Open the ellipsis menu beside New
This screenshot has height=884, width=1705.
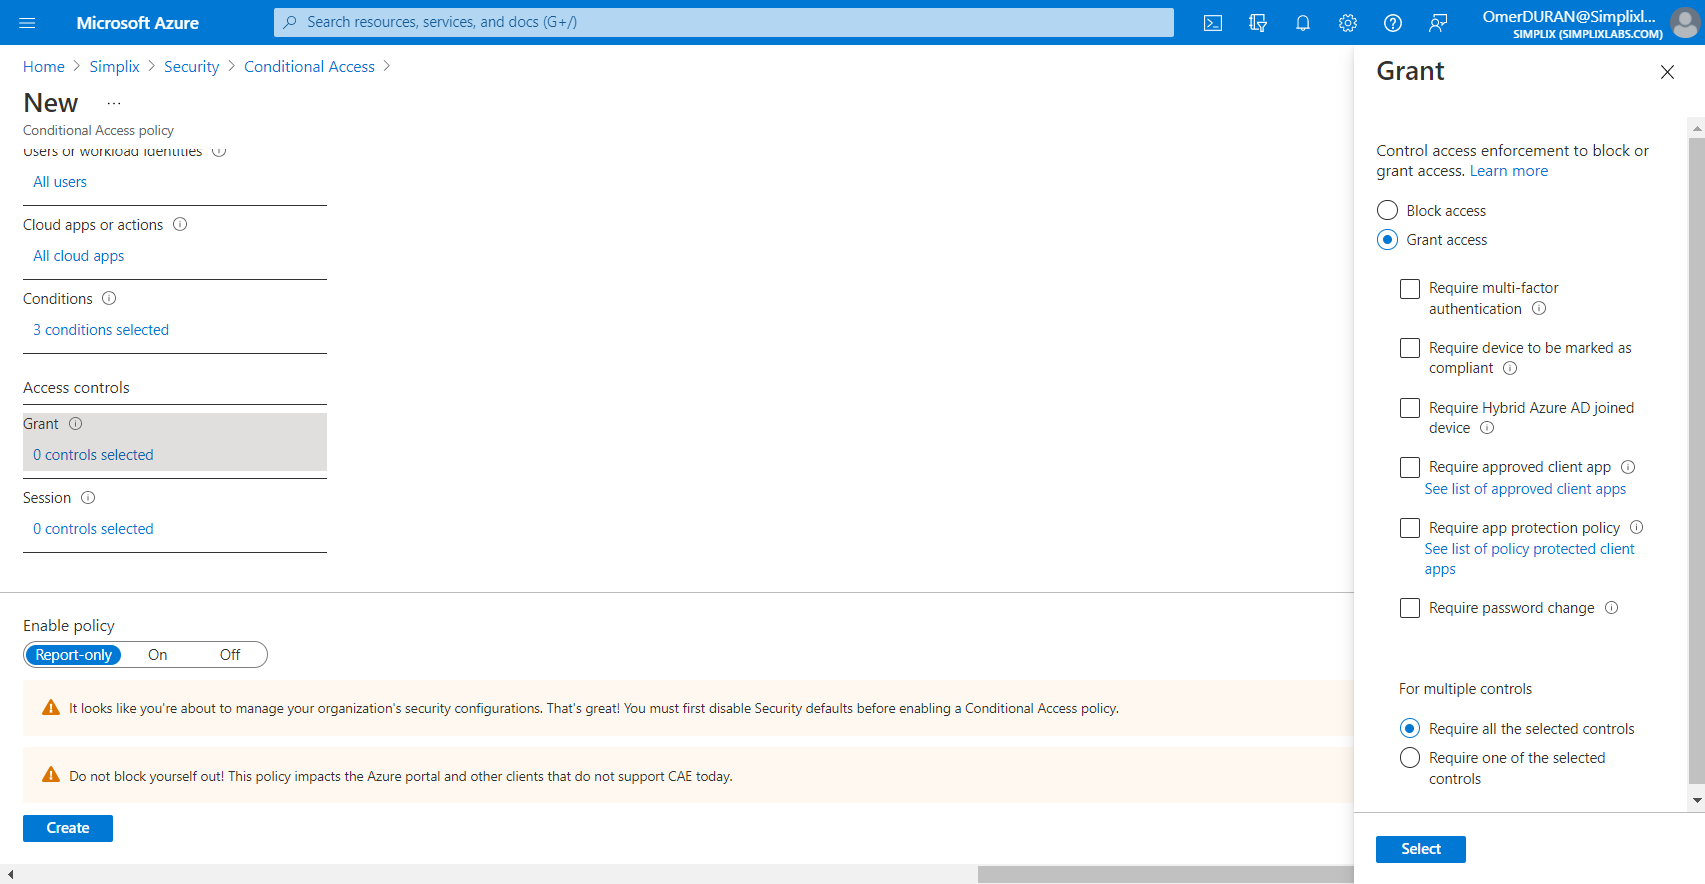114,103
